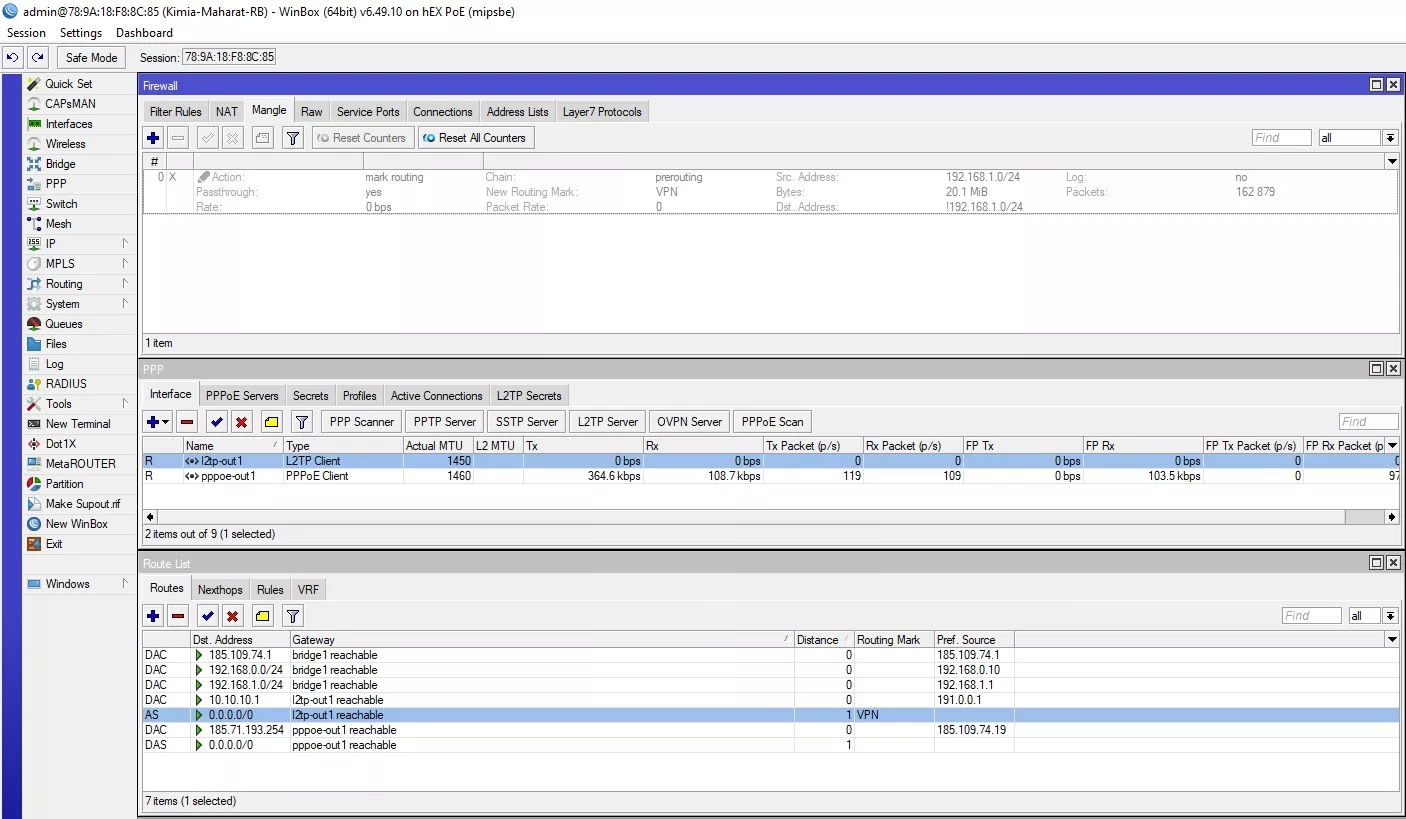Open Wireless from the sidebar

tap(66, 144)
